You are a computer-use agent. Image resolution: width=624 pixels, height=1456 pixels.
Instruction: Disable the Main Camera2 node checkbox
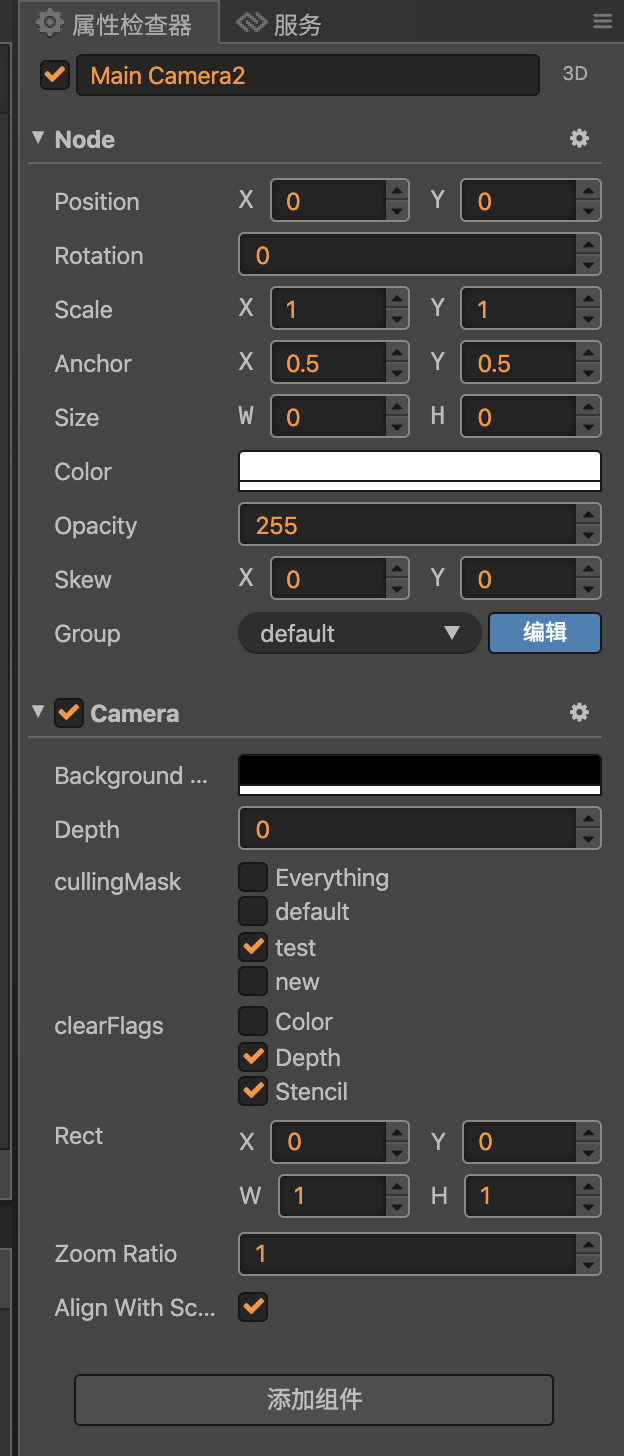tap(54, 75)
